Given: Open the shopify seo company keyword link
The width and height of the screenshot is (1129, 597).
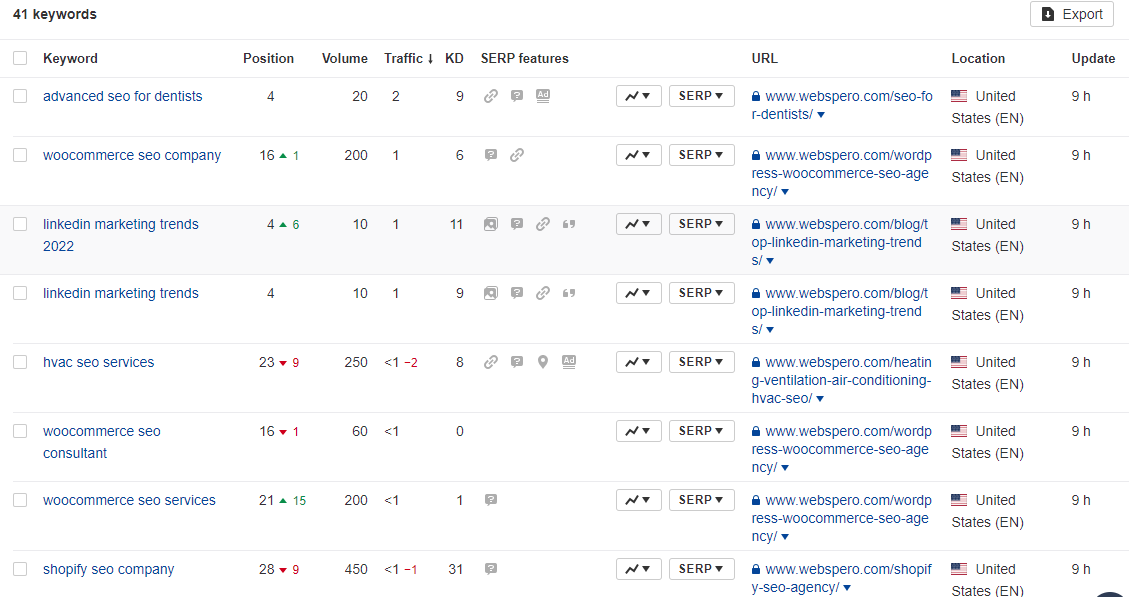Looking at the screenshot, I should [109, 569].
